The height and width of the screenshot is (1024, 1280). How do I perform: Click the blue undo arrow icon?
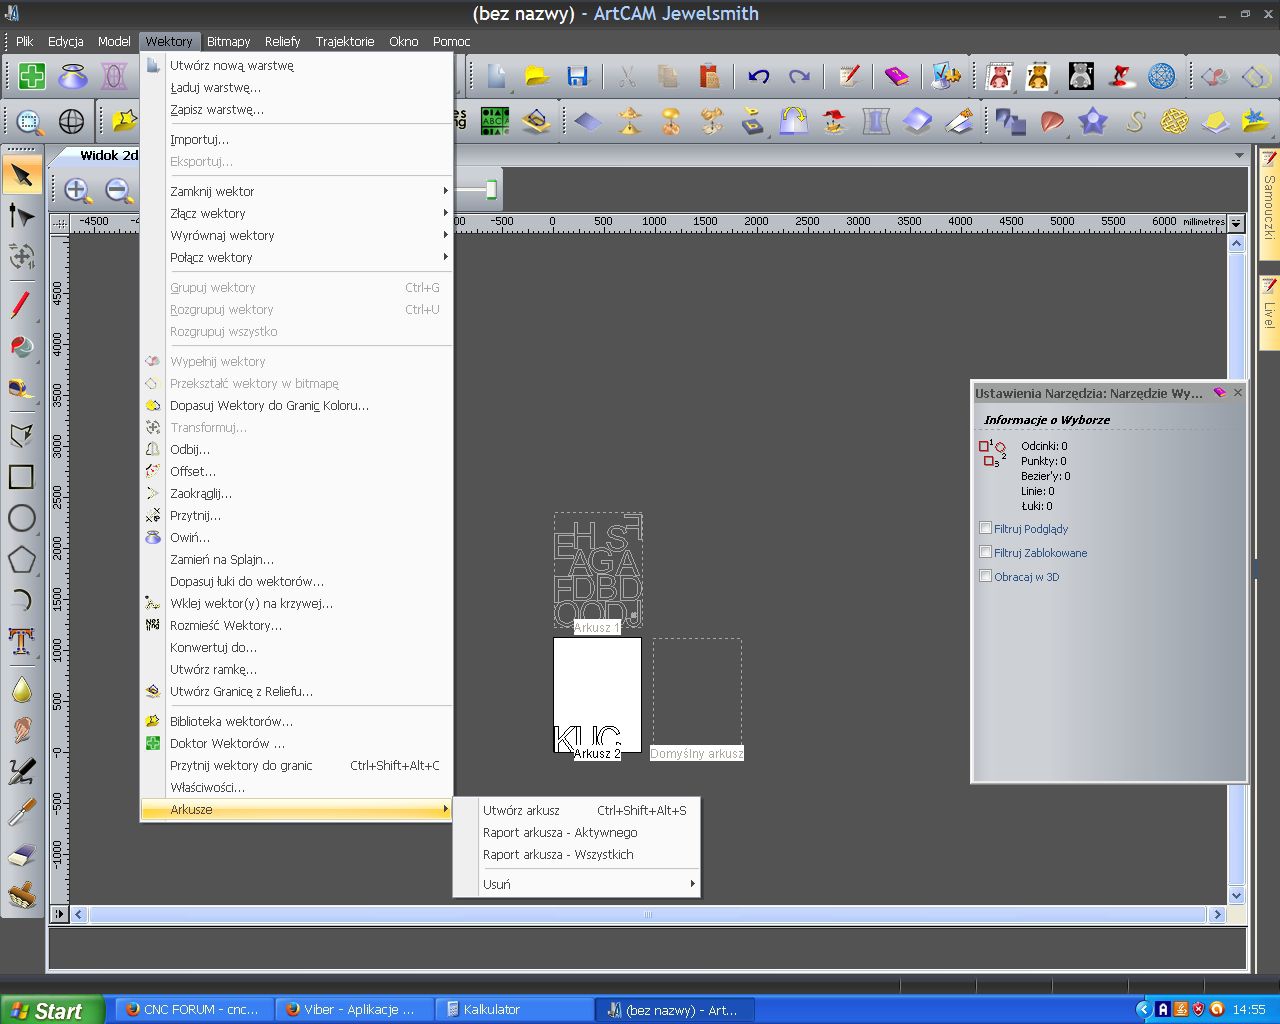click(x=758, y=76)
